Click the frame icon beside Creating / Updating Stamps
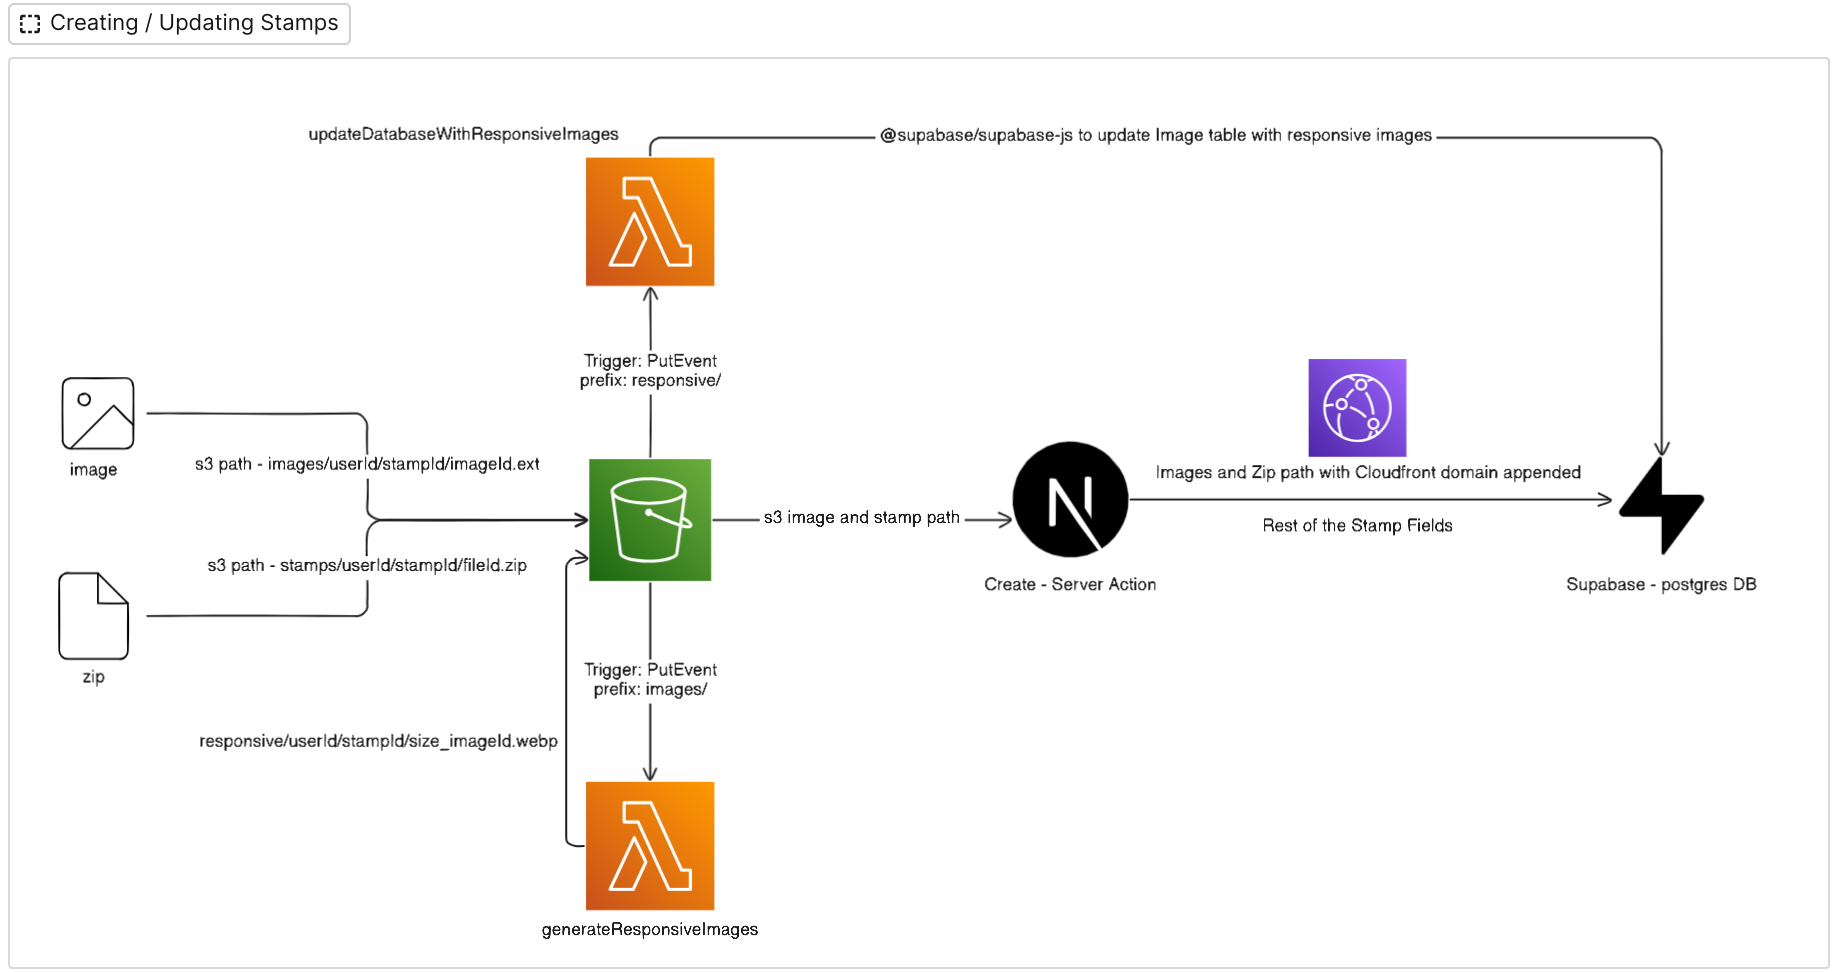 [30, 24]
